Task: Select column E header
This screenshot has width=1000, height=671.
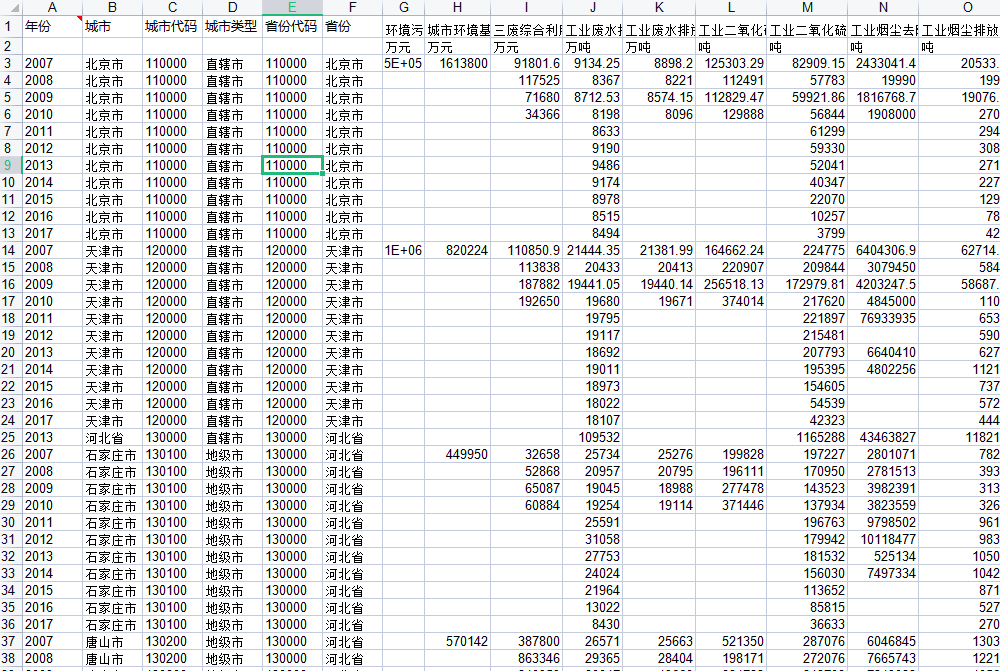Action: tap(292, 8)
